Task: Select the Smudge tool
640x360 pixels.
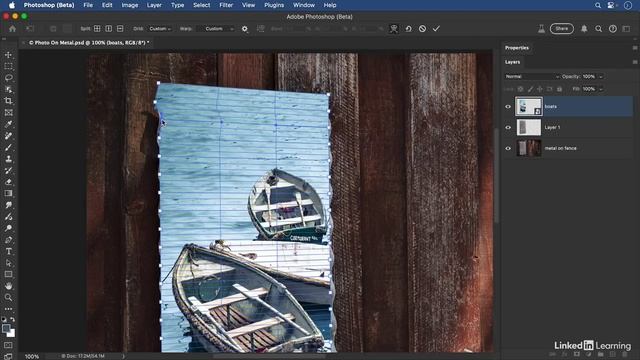Action: click(x=8, y=205)
